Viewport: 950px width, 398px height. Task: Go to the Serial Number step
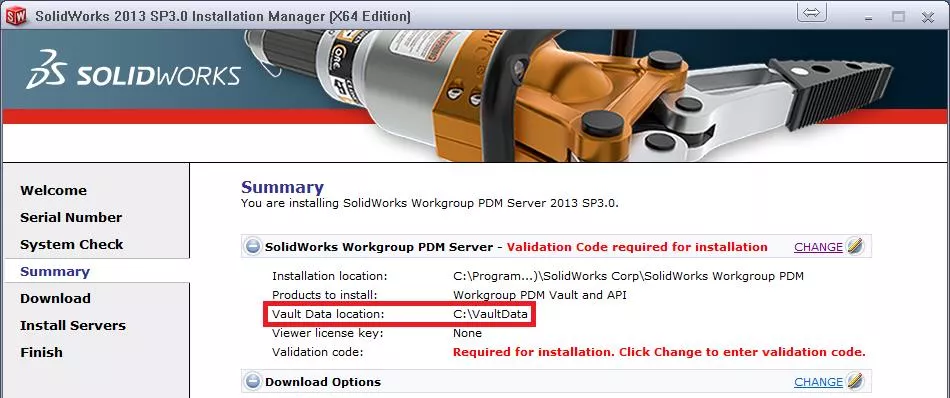pos(71,217)
